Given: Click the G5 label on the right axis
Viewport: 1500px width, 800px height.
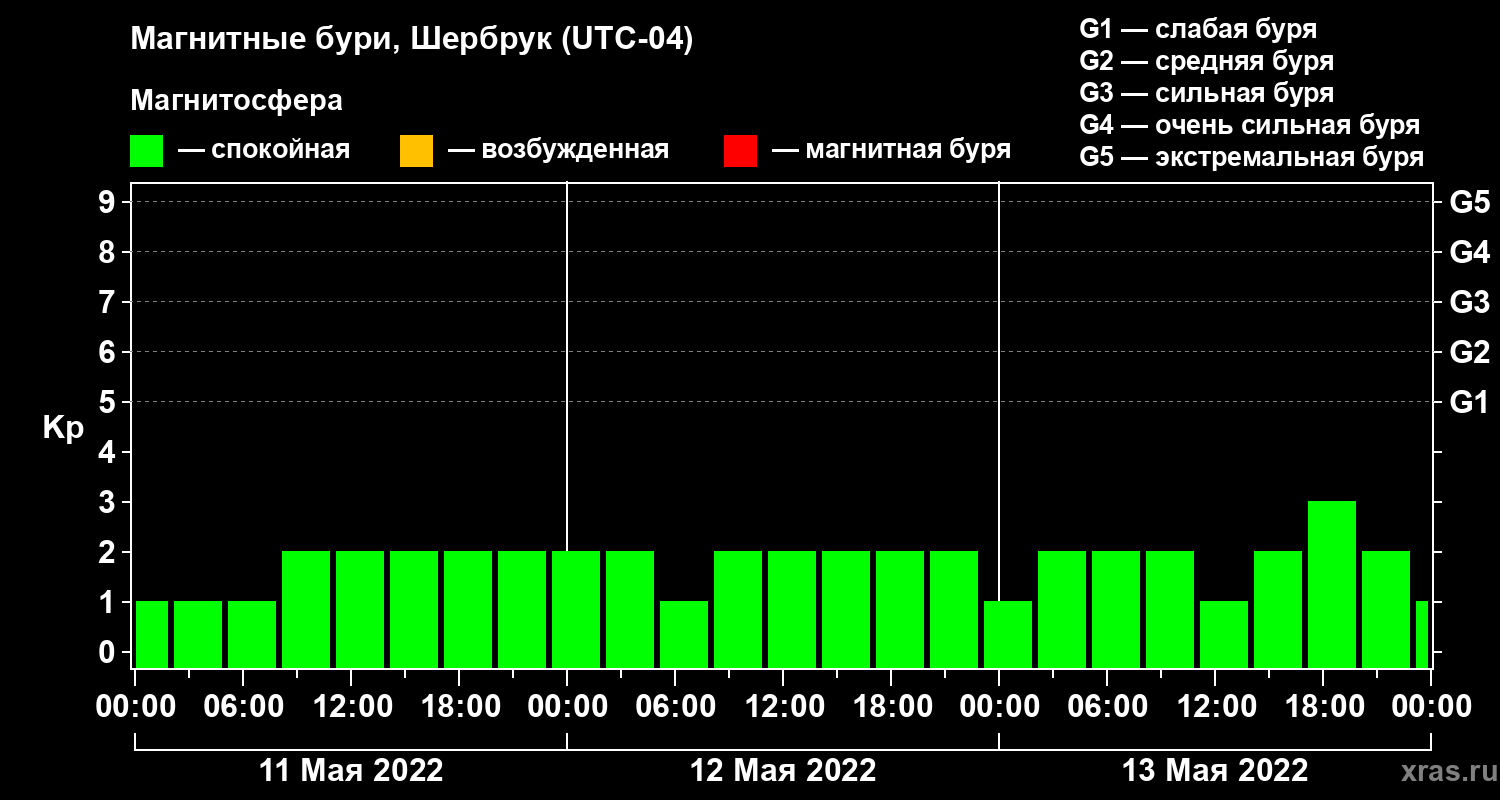Looking at the screenshot, I should tap(1469, 202).
